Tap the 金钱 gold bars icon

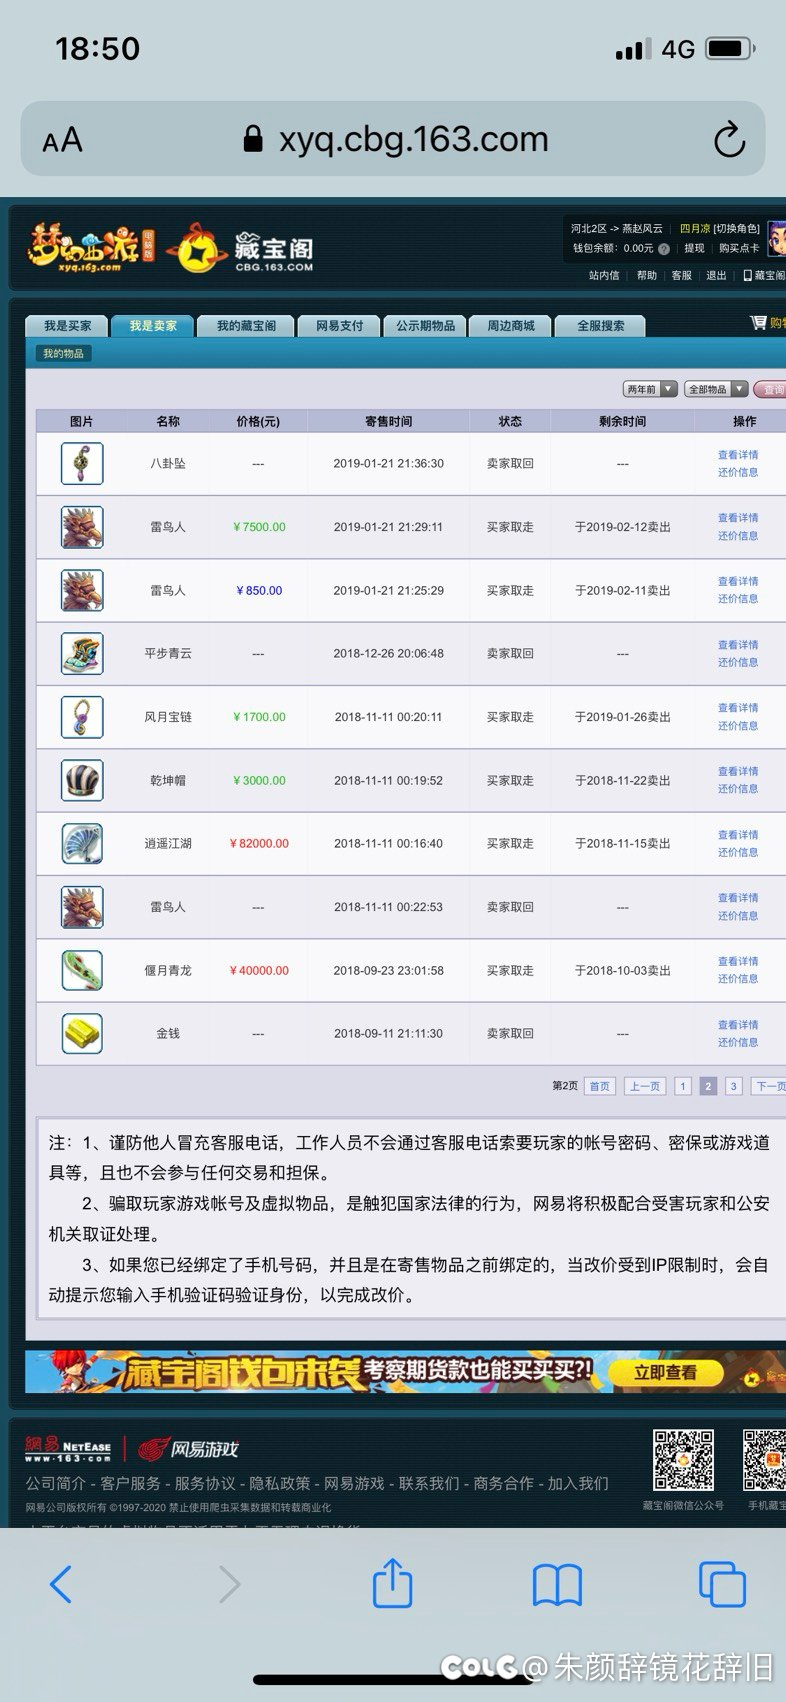click(x=82, y=1034)
